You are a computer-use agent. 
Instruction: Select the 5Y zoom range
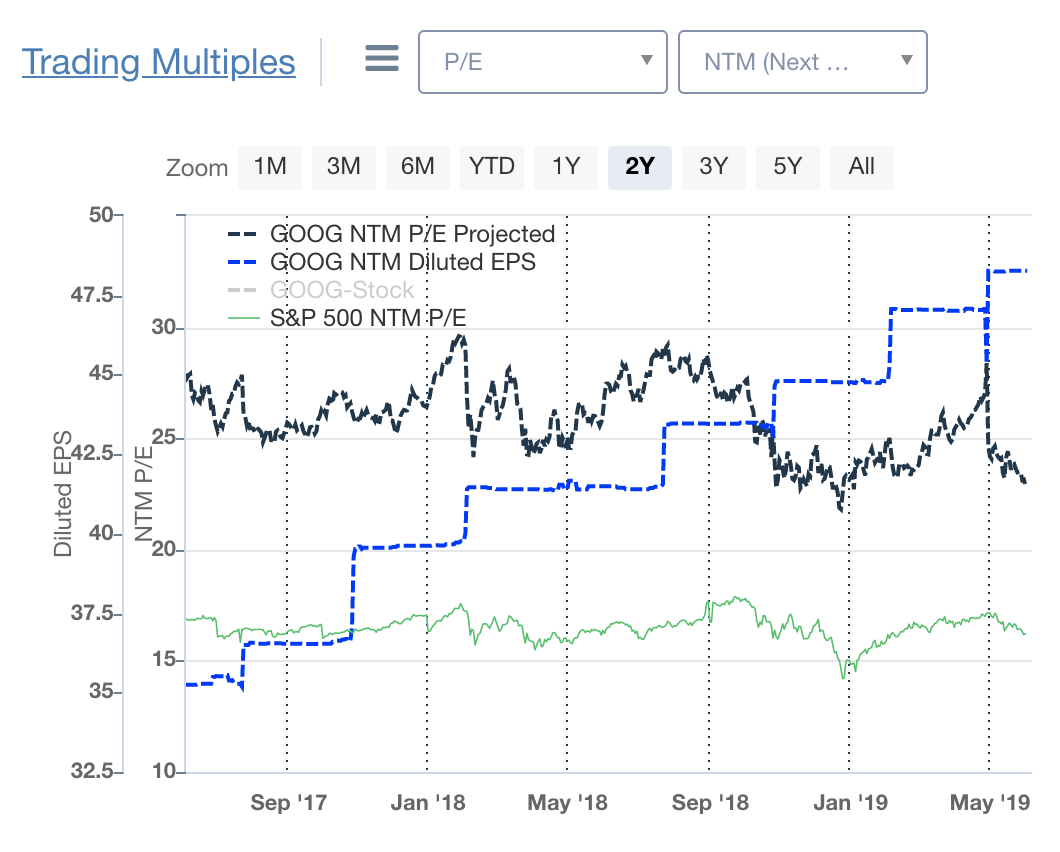pos(788,167)
